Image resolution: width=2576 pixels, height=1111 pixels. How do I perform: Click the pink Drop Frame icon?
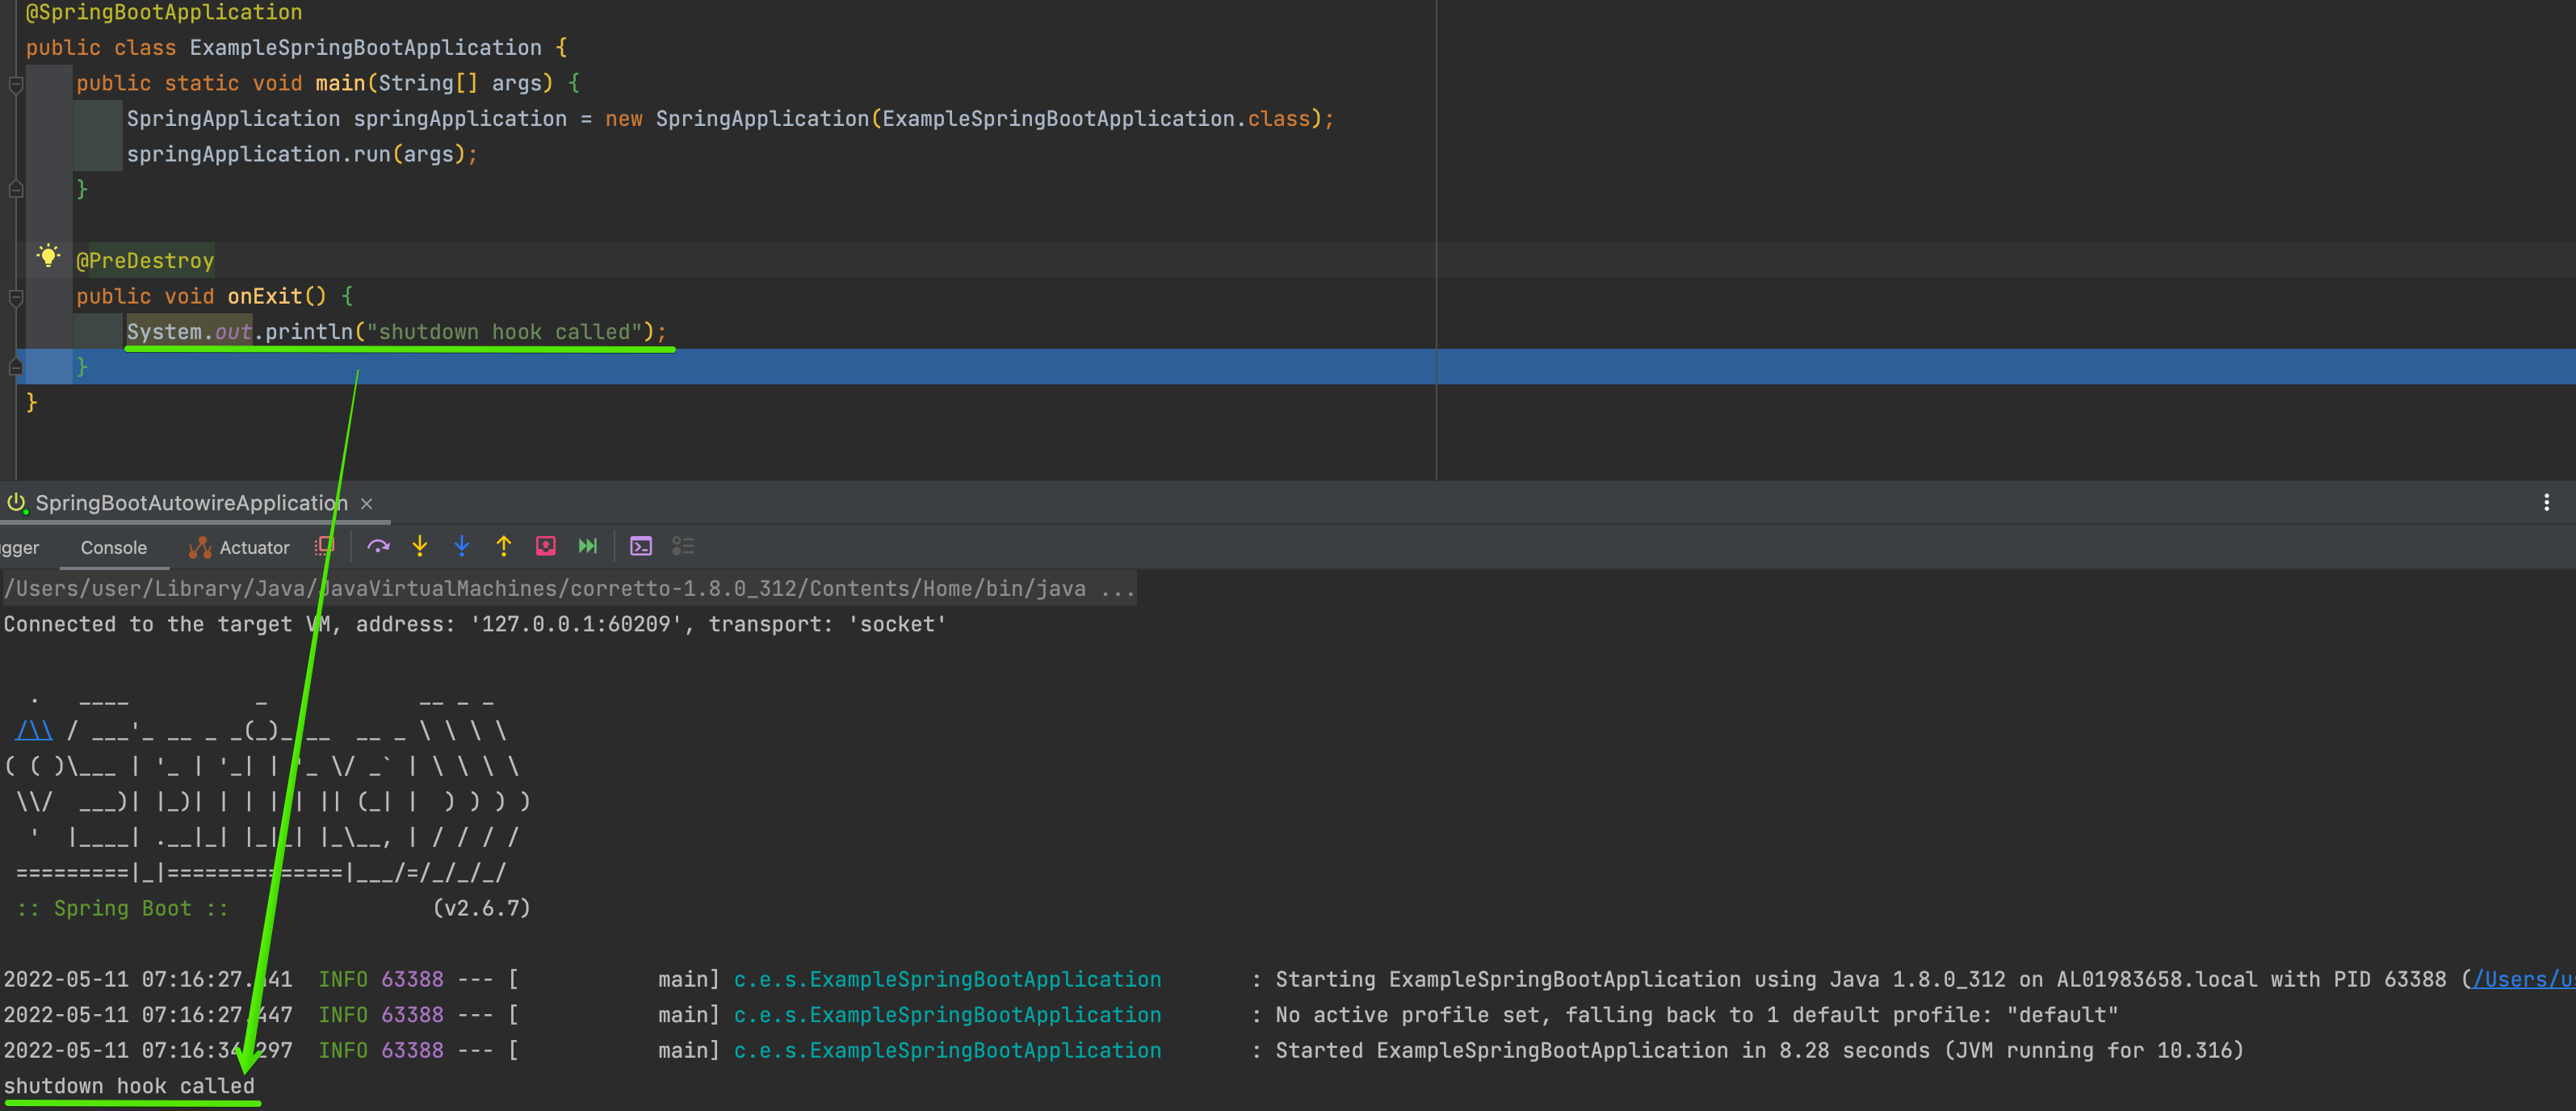[545, 546]
